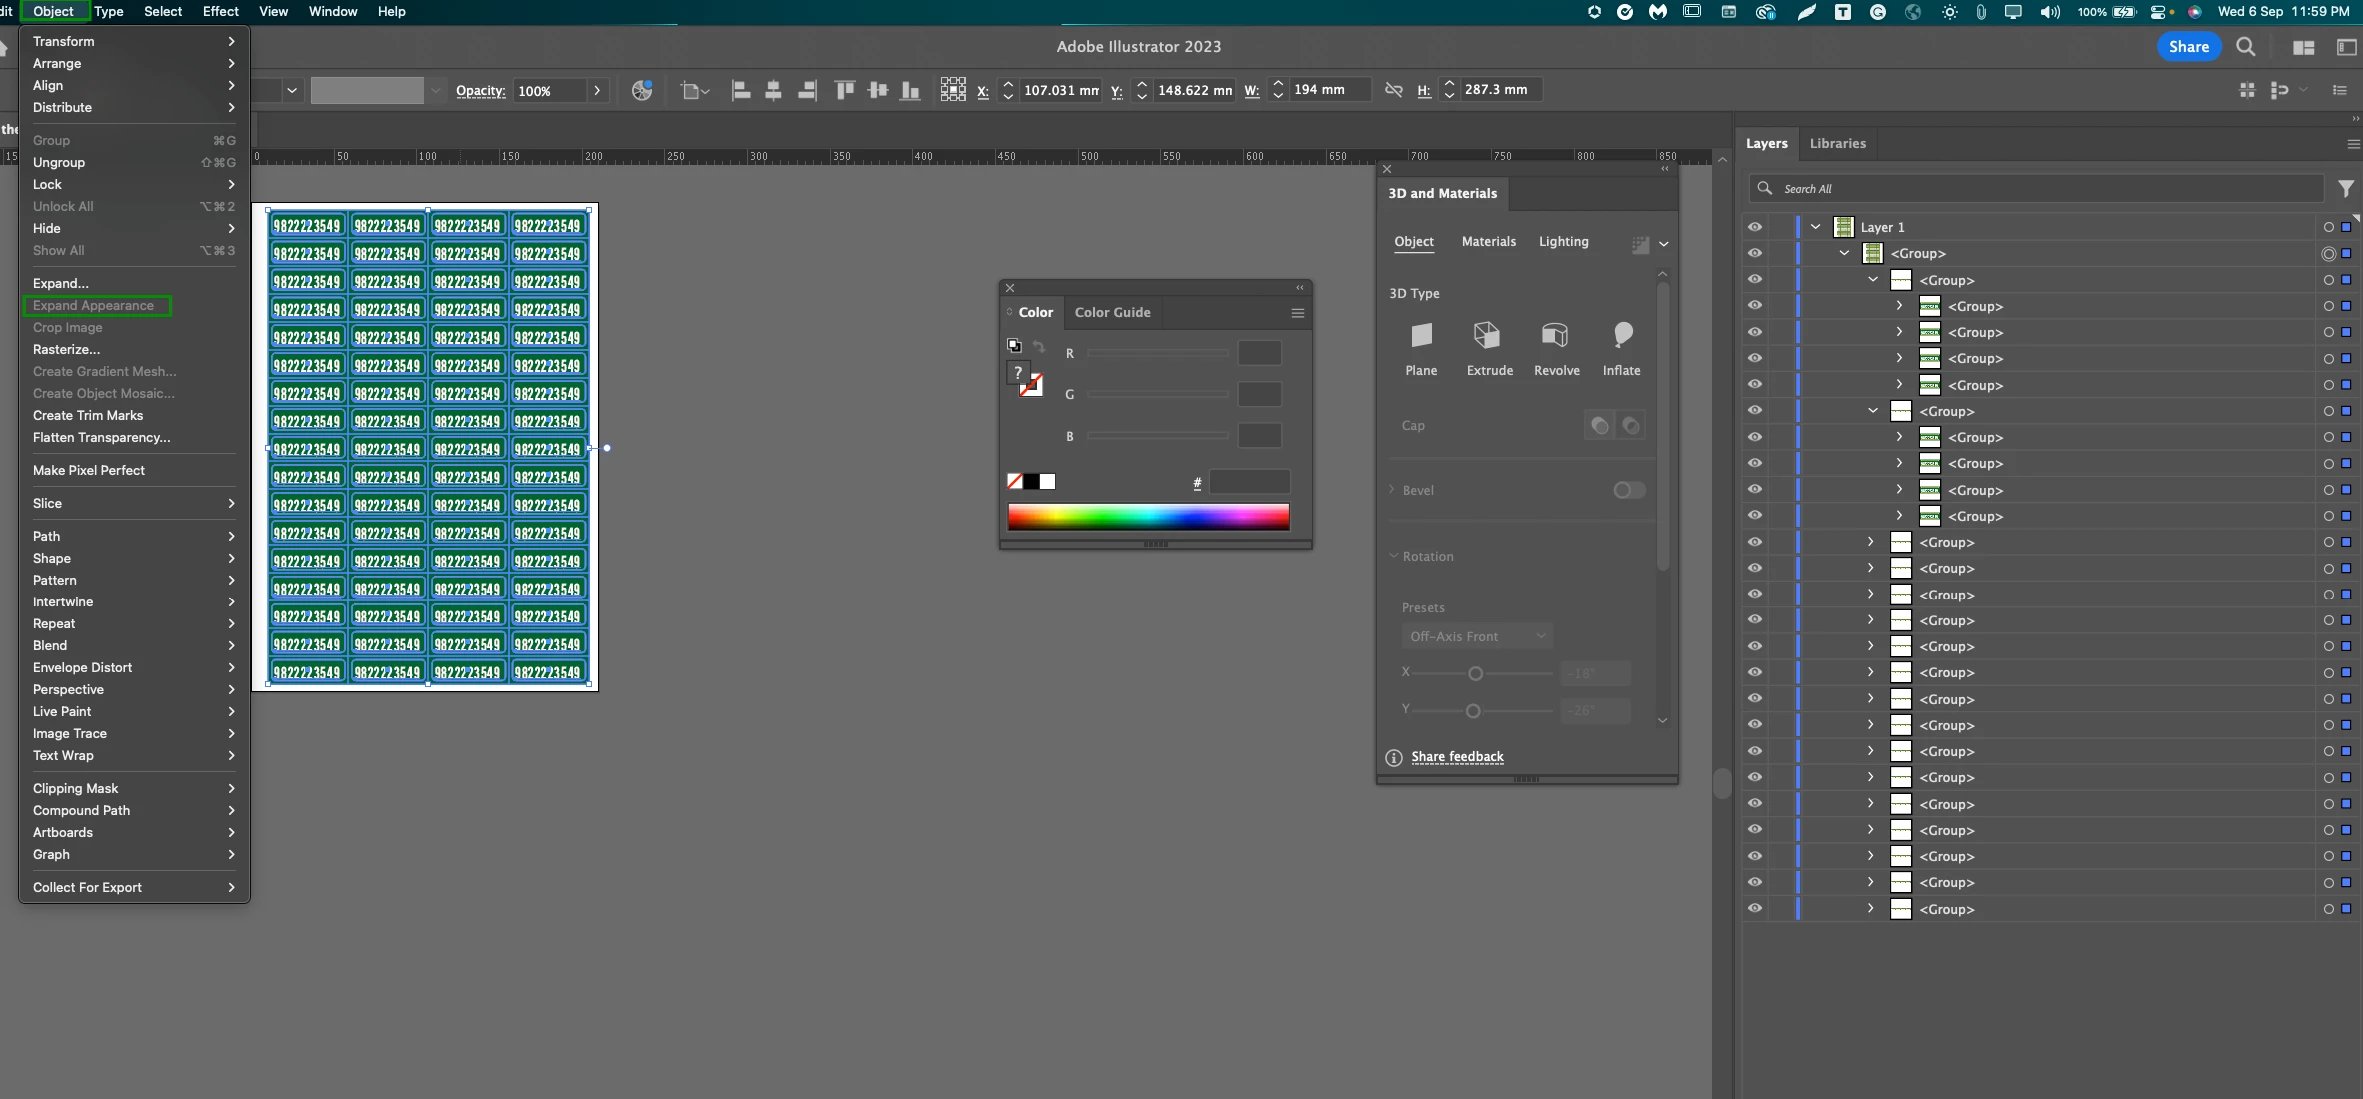Viewport: 2363px width, 1099px height.
Task: Open the Off-Axis Front presets dropdown
Action: coord(1476,636)
